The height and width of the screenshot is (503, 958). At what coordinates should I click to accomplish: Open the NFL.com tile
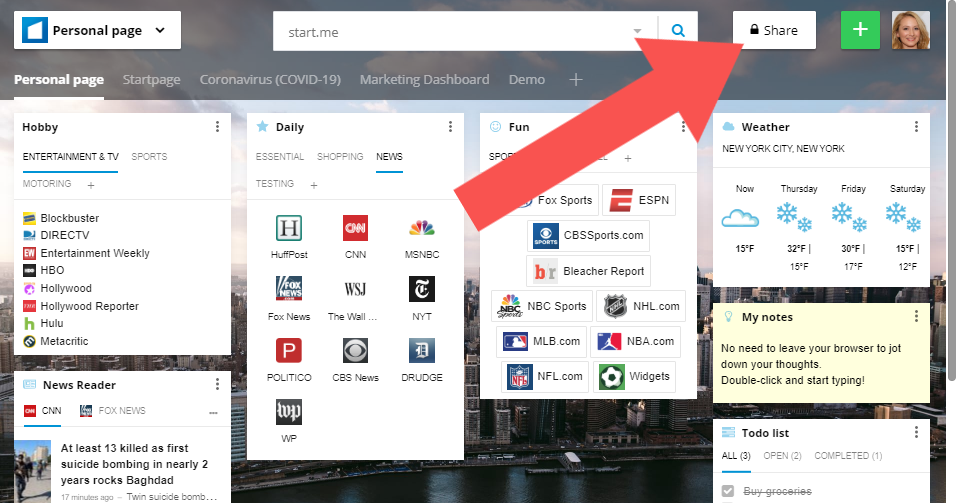click(x=545, y=376)
